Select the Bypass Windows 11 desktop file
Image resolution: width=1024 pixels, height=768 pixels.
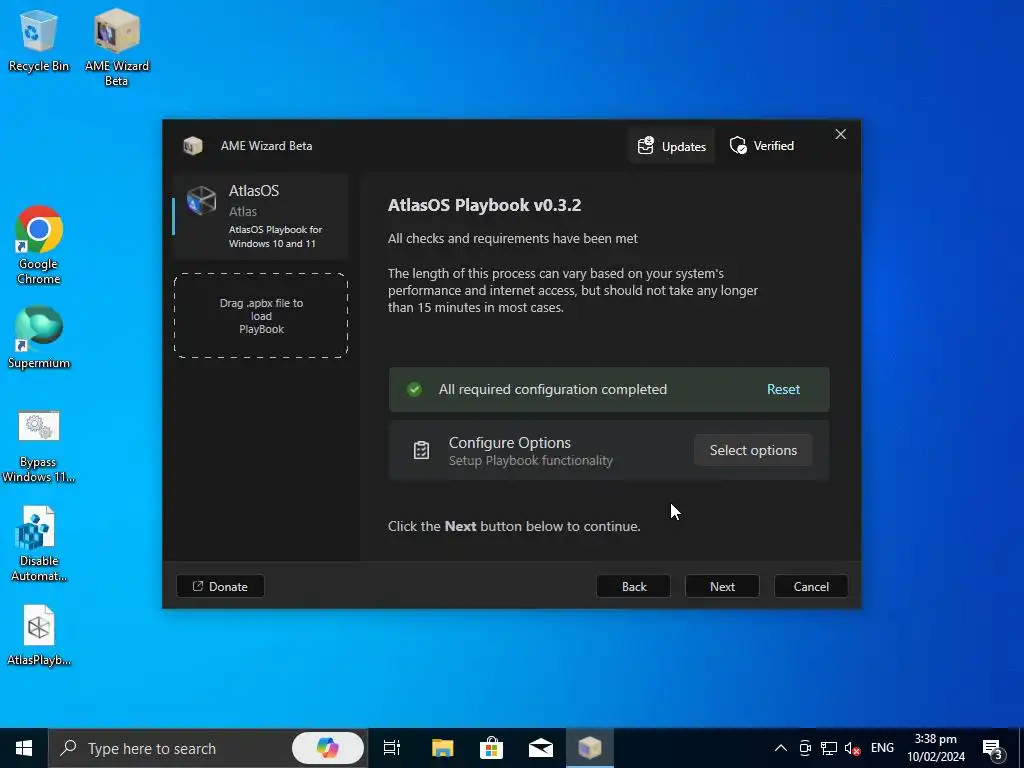39,447
